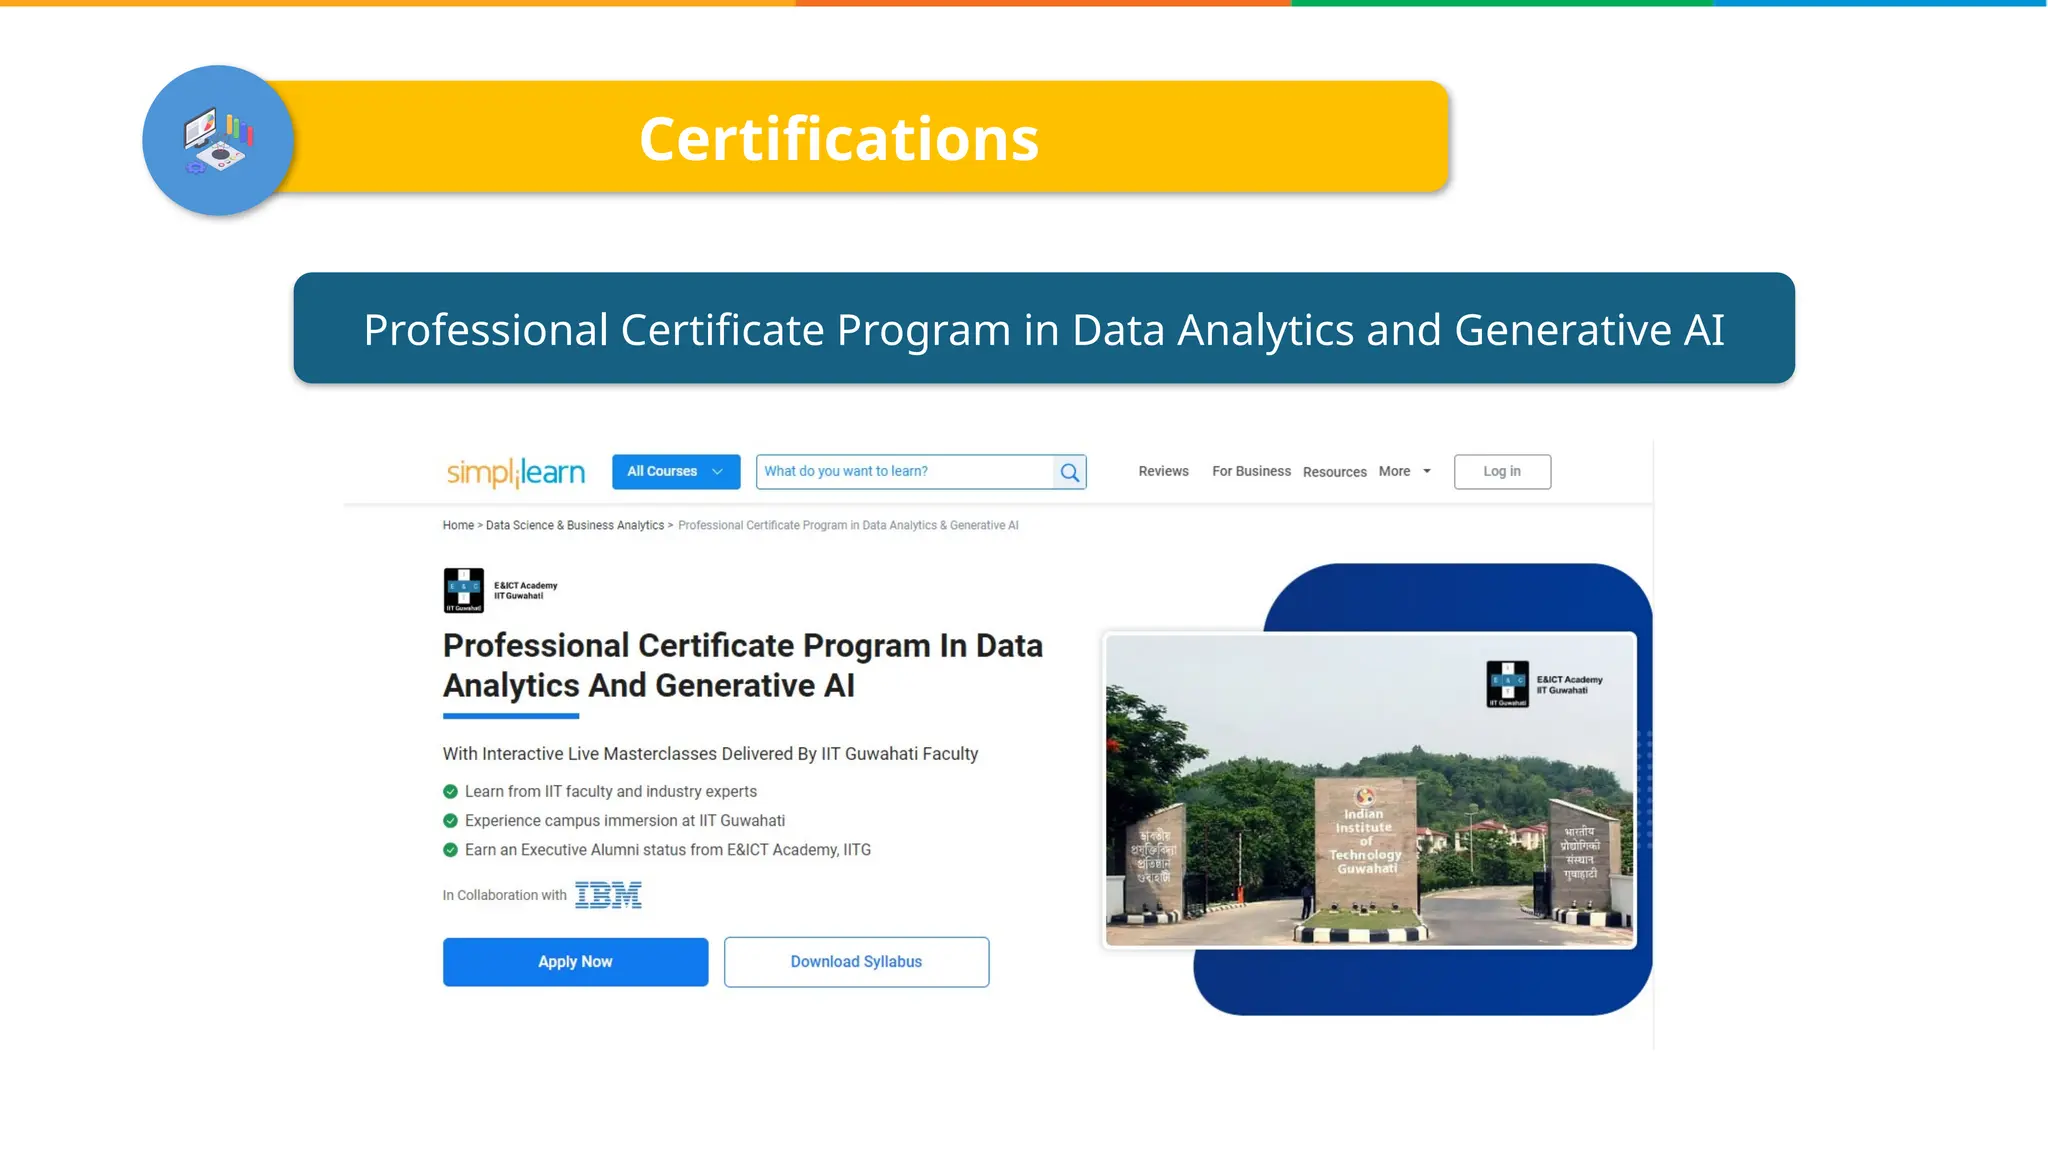Click the Simplilearn logo
The image size is (2048, 1152).
tap(516, 472)
